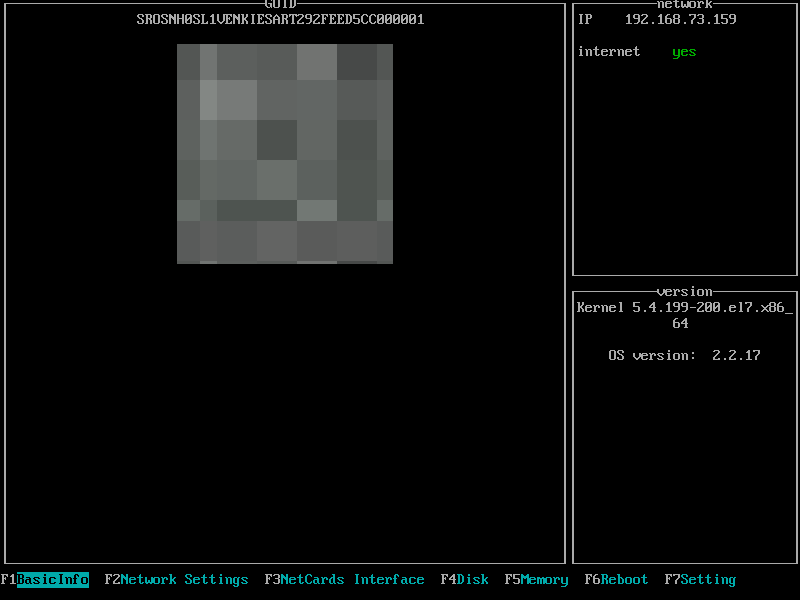Click the version panel title
Image resolution: width=800 pixels, height=600 pixels.
click(684, 292)
